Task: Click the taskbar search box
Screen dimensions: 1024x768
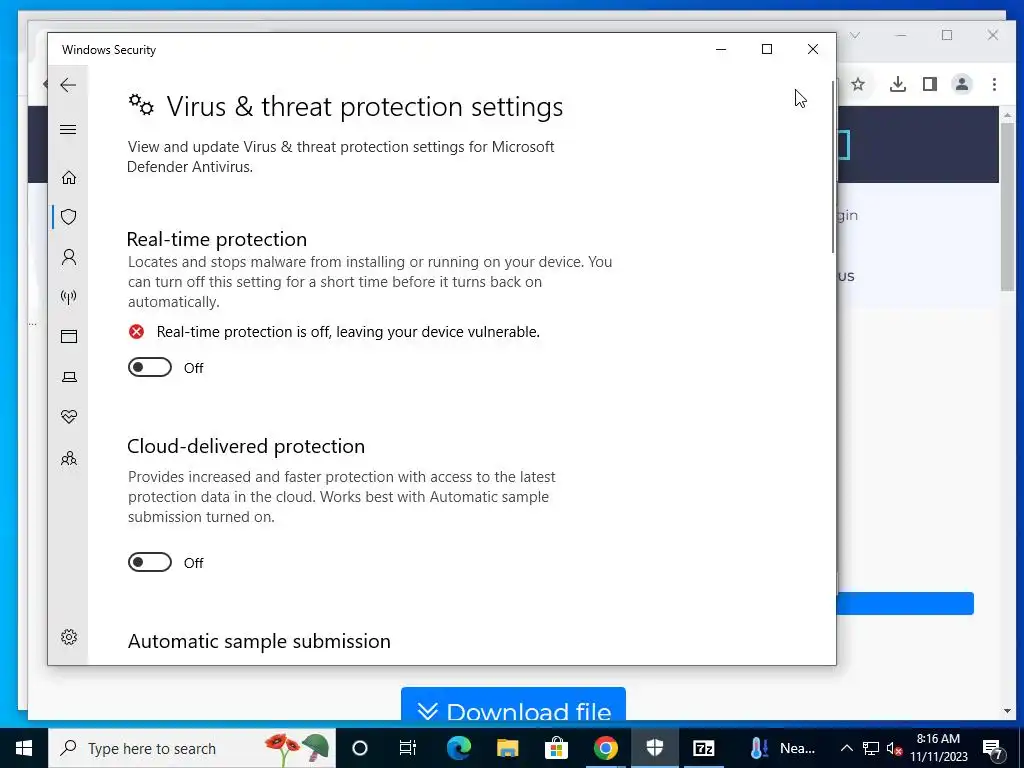Action: click(x=192, y=748)
